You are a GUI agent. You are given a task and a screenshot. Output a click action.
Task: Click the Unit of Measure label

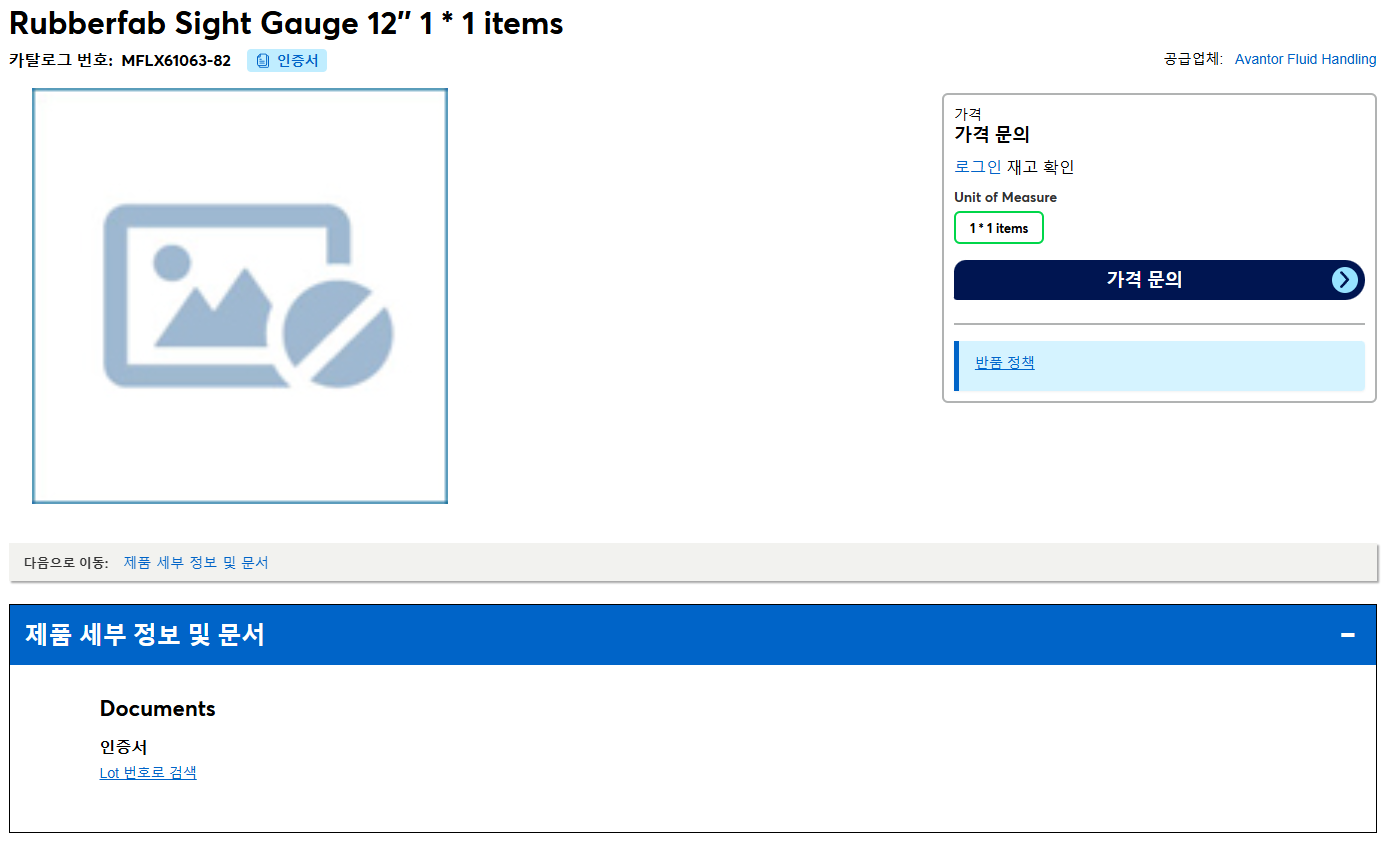1005,197
